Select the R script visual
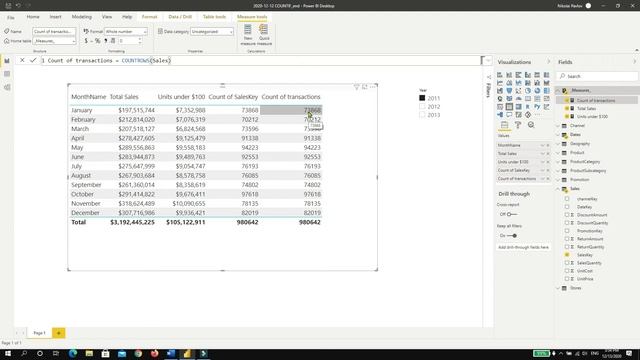 pos(528,107)
